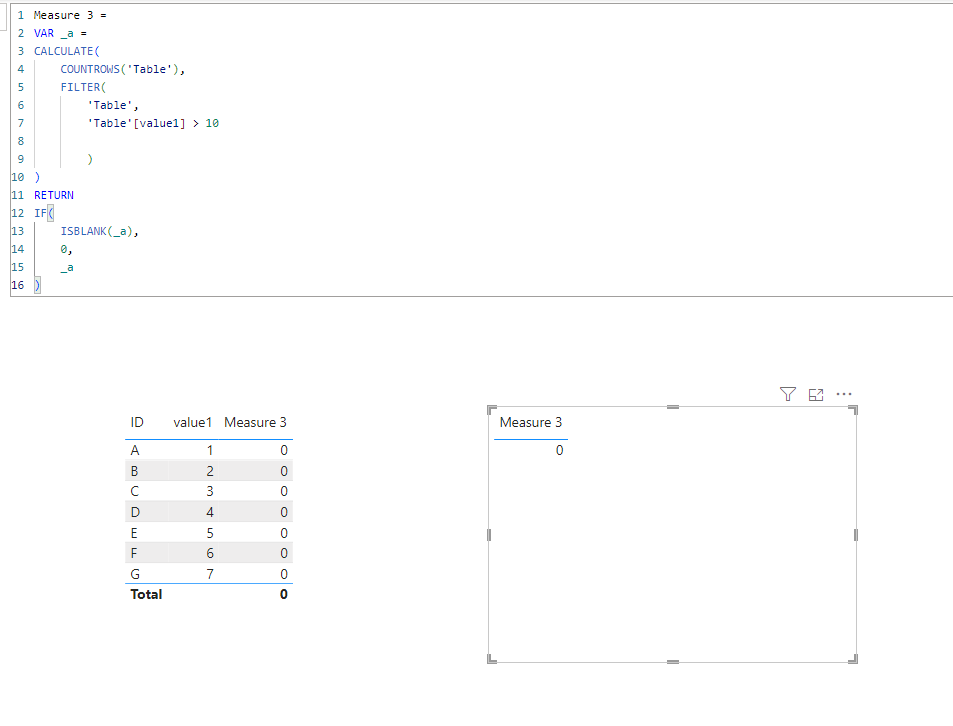Click COUNTROWS('Table') in formula line 4
Viewport: 953px width, 726px height.
[x=119, y=69]
